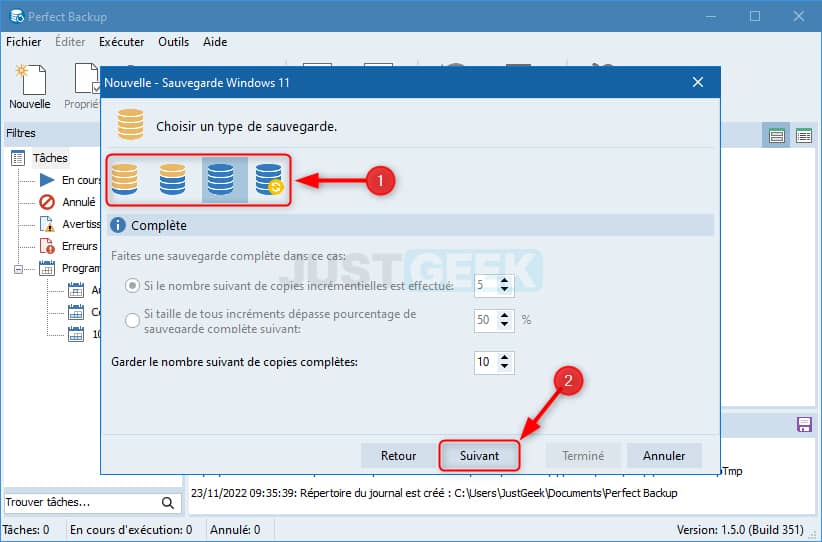The image size is (822, 542).
Task: Open the Éditer menu
Action: (70, 42)
